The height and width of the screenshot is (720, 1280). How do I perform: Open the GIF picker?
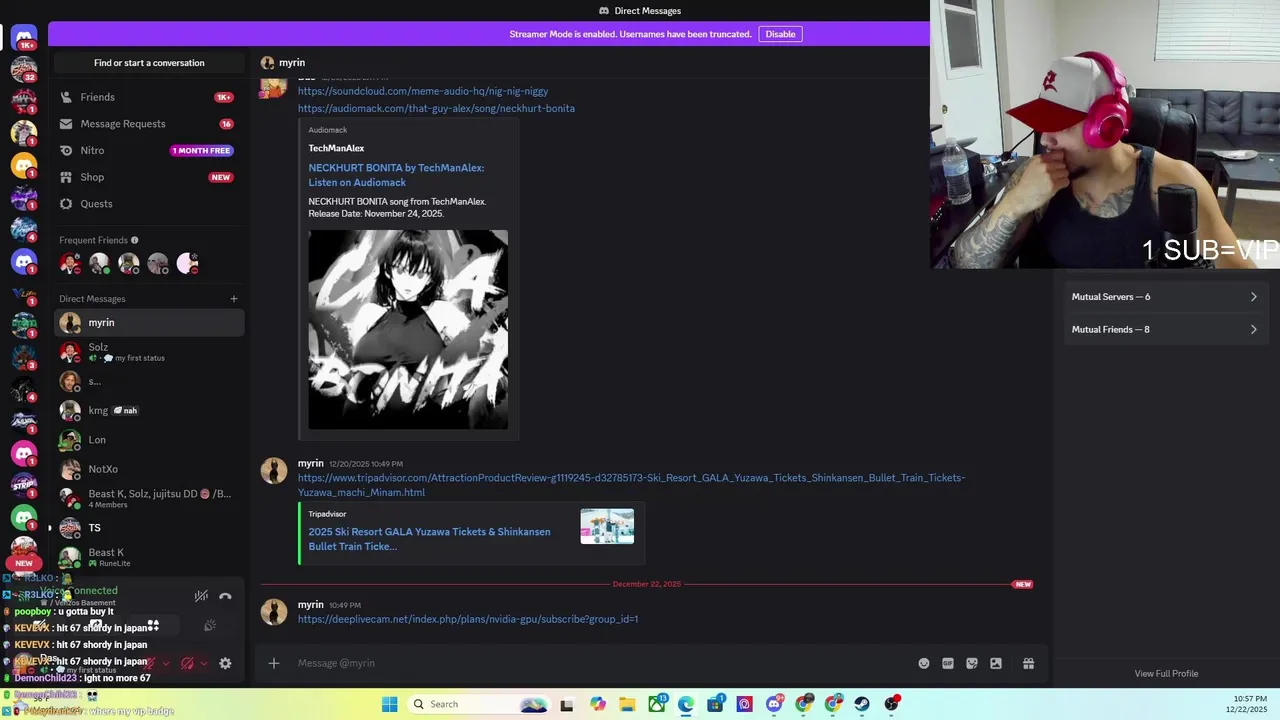(x=947, y=663)
